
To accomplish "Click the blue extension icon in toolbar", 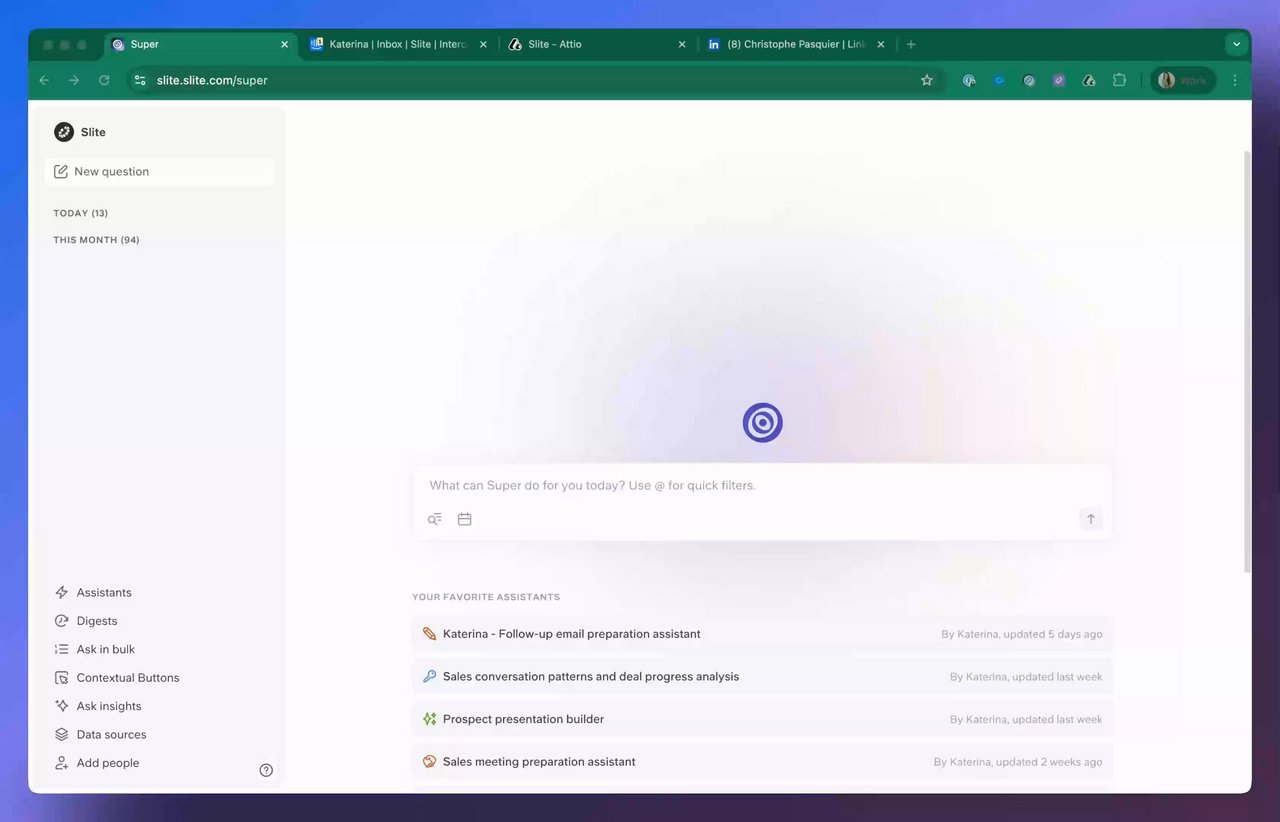I will tap(999, 80).
